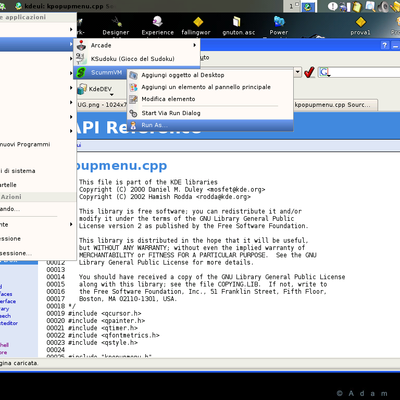Choose Aggiungi un elemento al pannello principale

(x=210, y=87)
